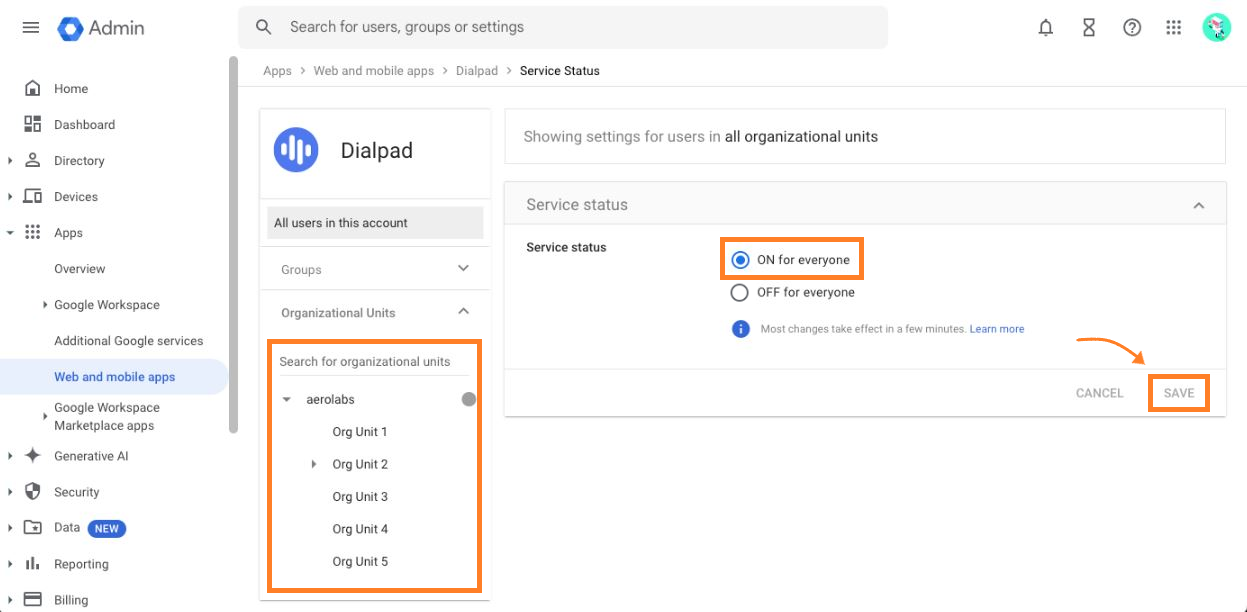The width and height of the screenshot is (1247, 612).
Task: Open the help question mark icon
Action: click(x=1132, y=28)
